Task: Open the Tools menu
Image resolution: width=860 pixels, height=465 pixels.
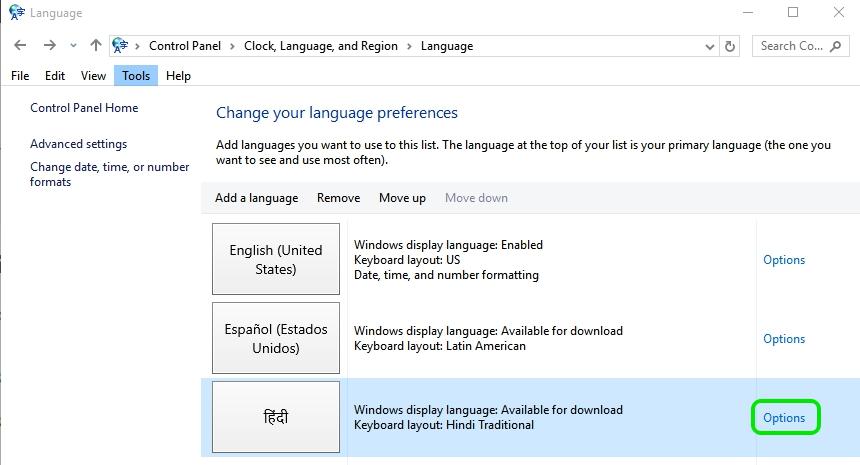Action: point(136,76)
